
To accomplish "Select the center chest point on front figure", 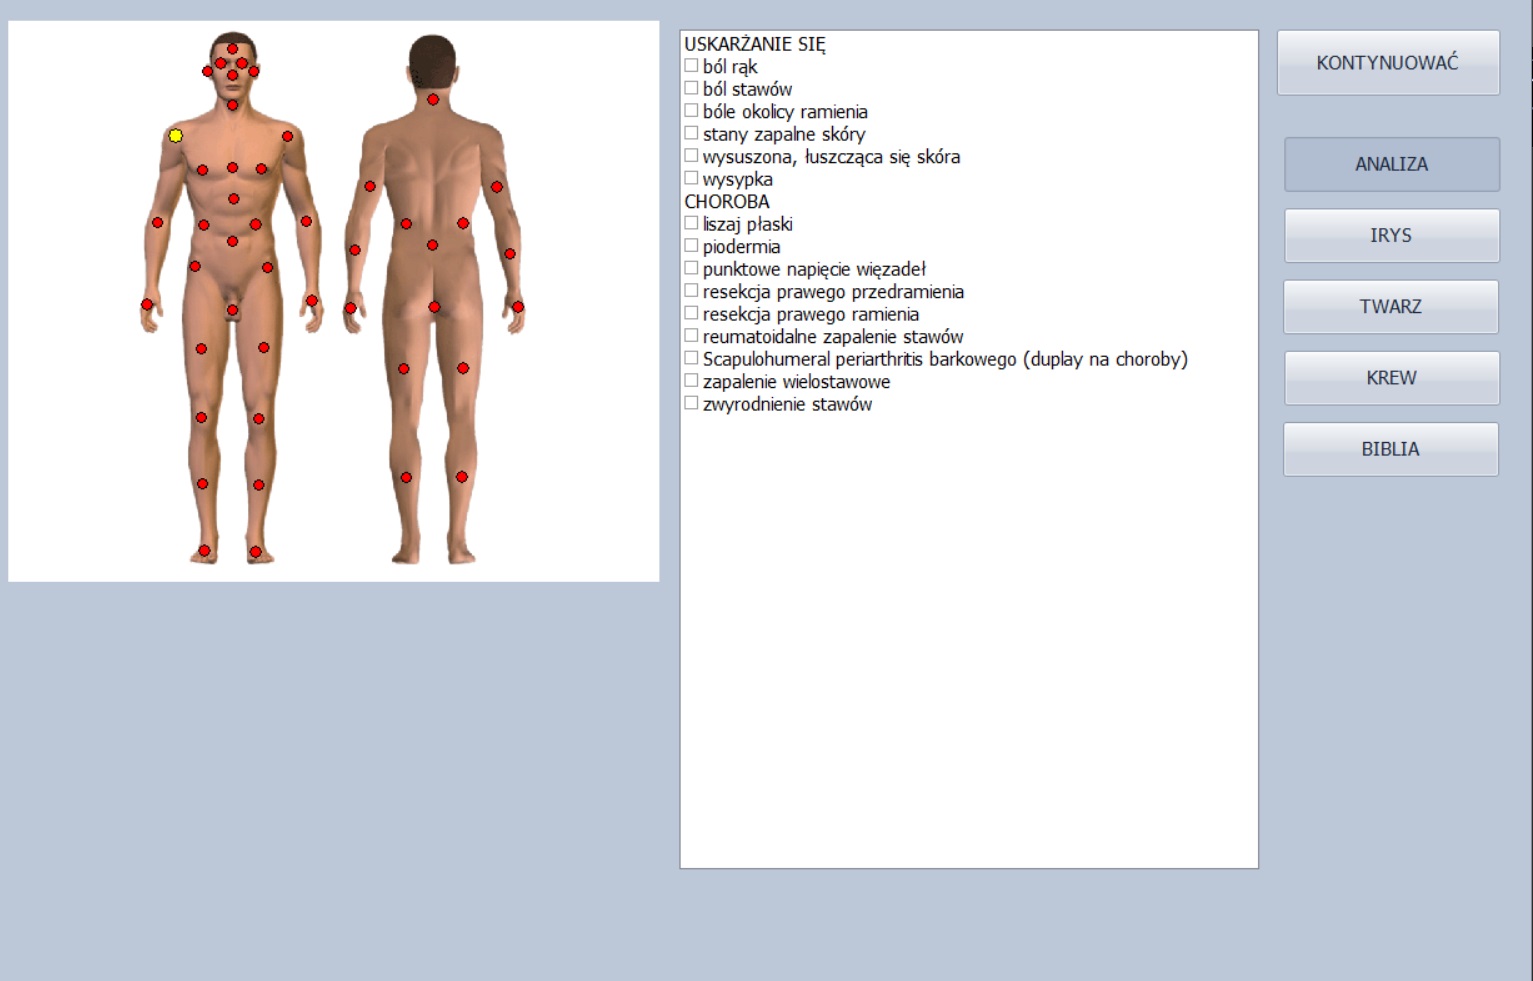I will click(x=232, y=167).
